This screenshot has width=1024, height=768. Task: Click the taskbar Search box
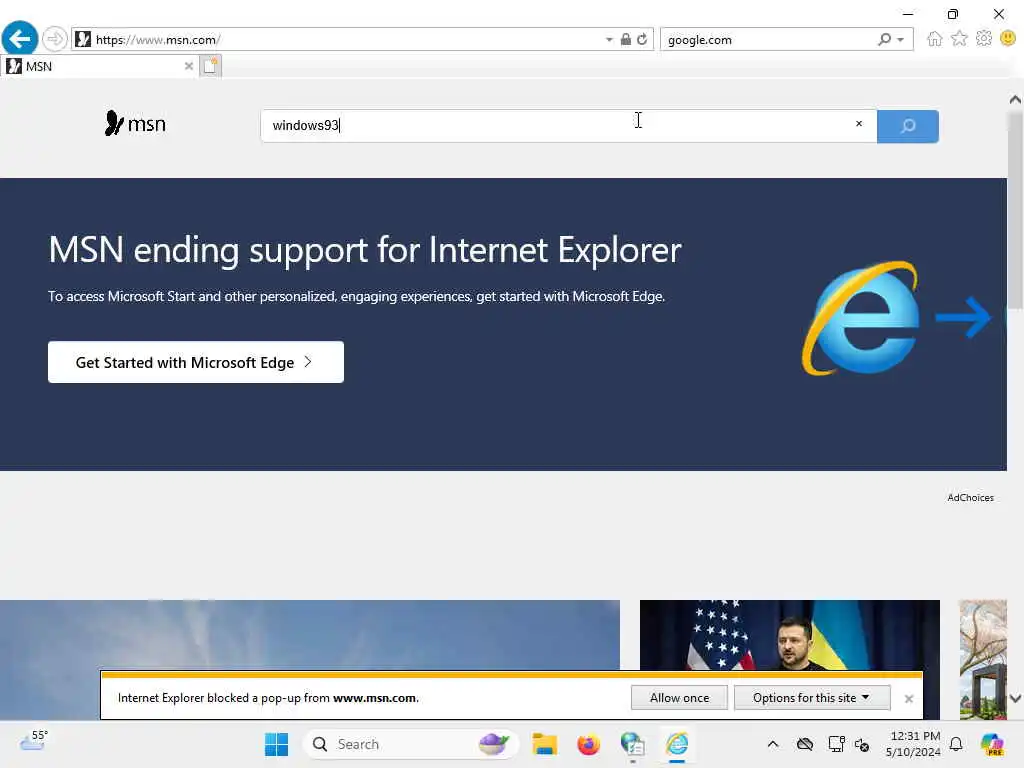coord(410,744)
